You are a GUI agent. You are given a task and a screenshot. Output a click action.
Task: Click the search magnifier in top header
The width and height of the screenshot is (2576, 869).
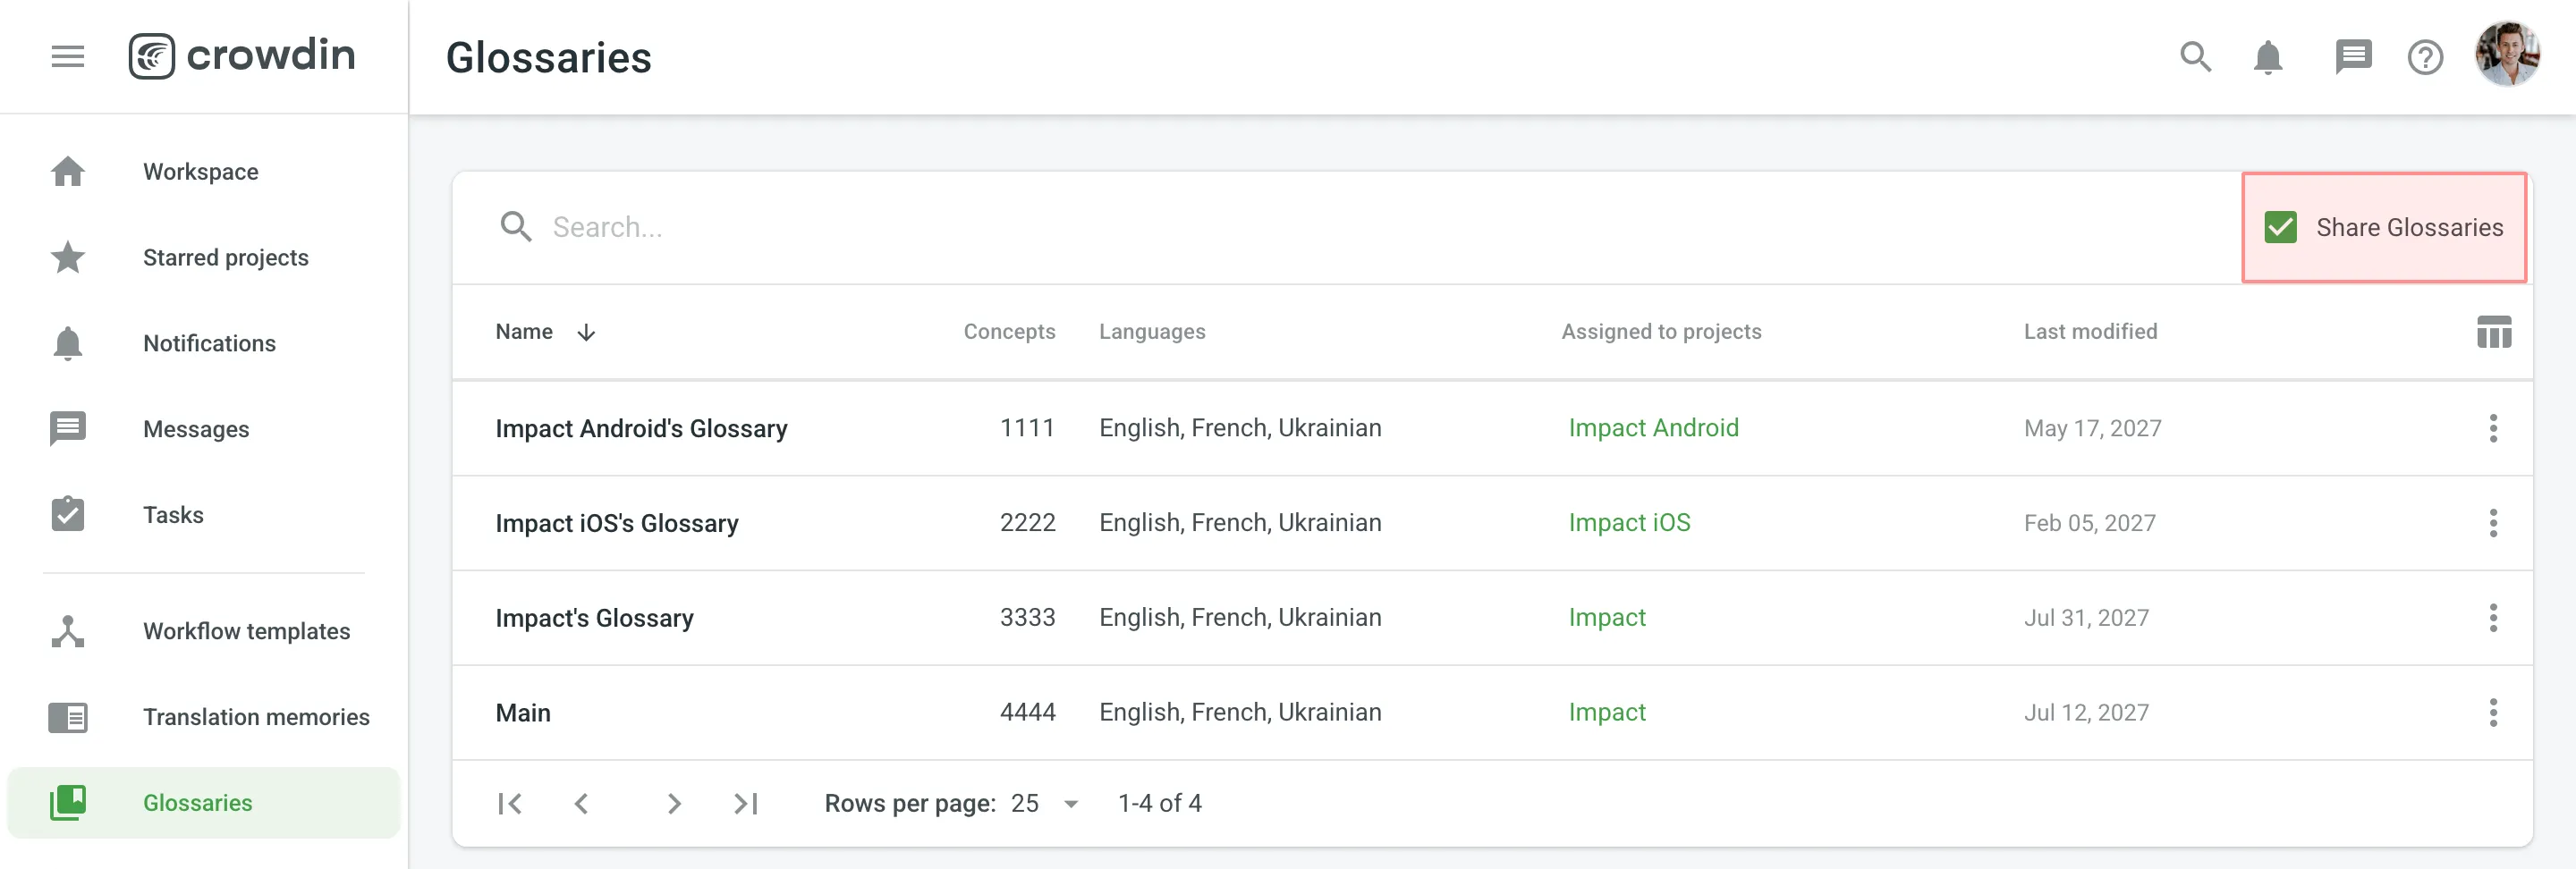[2194, 57]
